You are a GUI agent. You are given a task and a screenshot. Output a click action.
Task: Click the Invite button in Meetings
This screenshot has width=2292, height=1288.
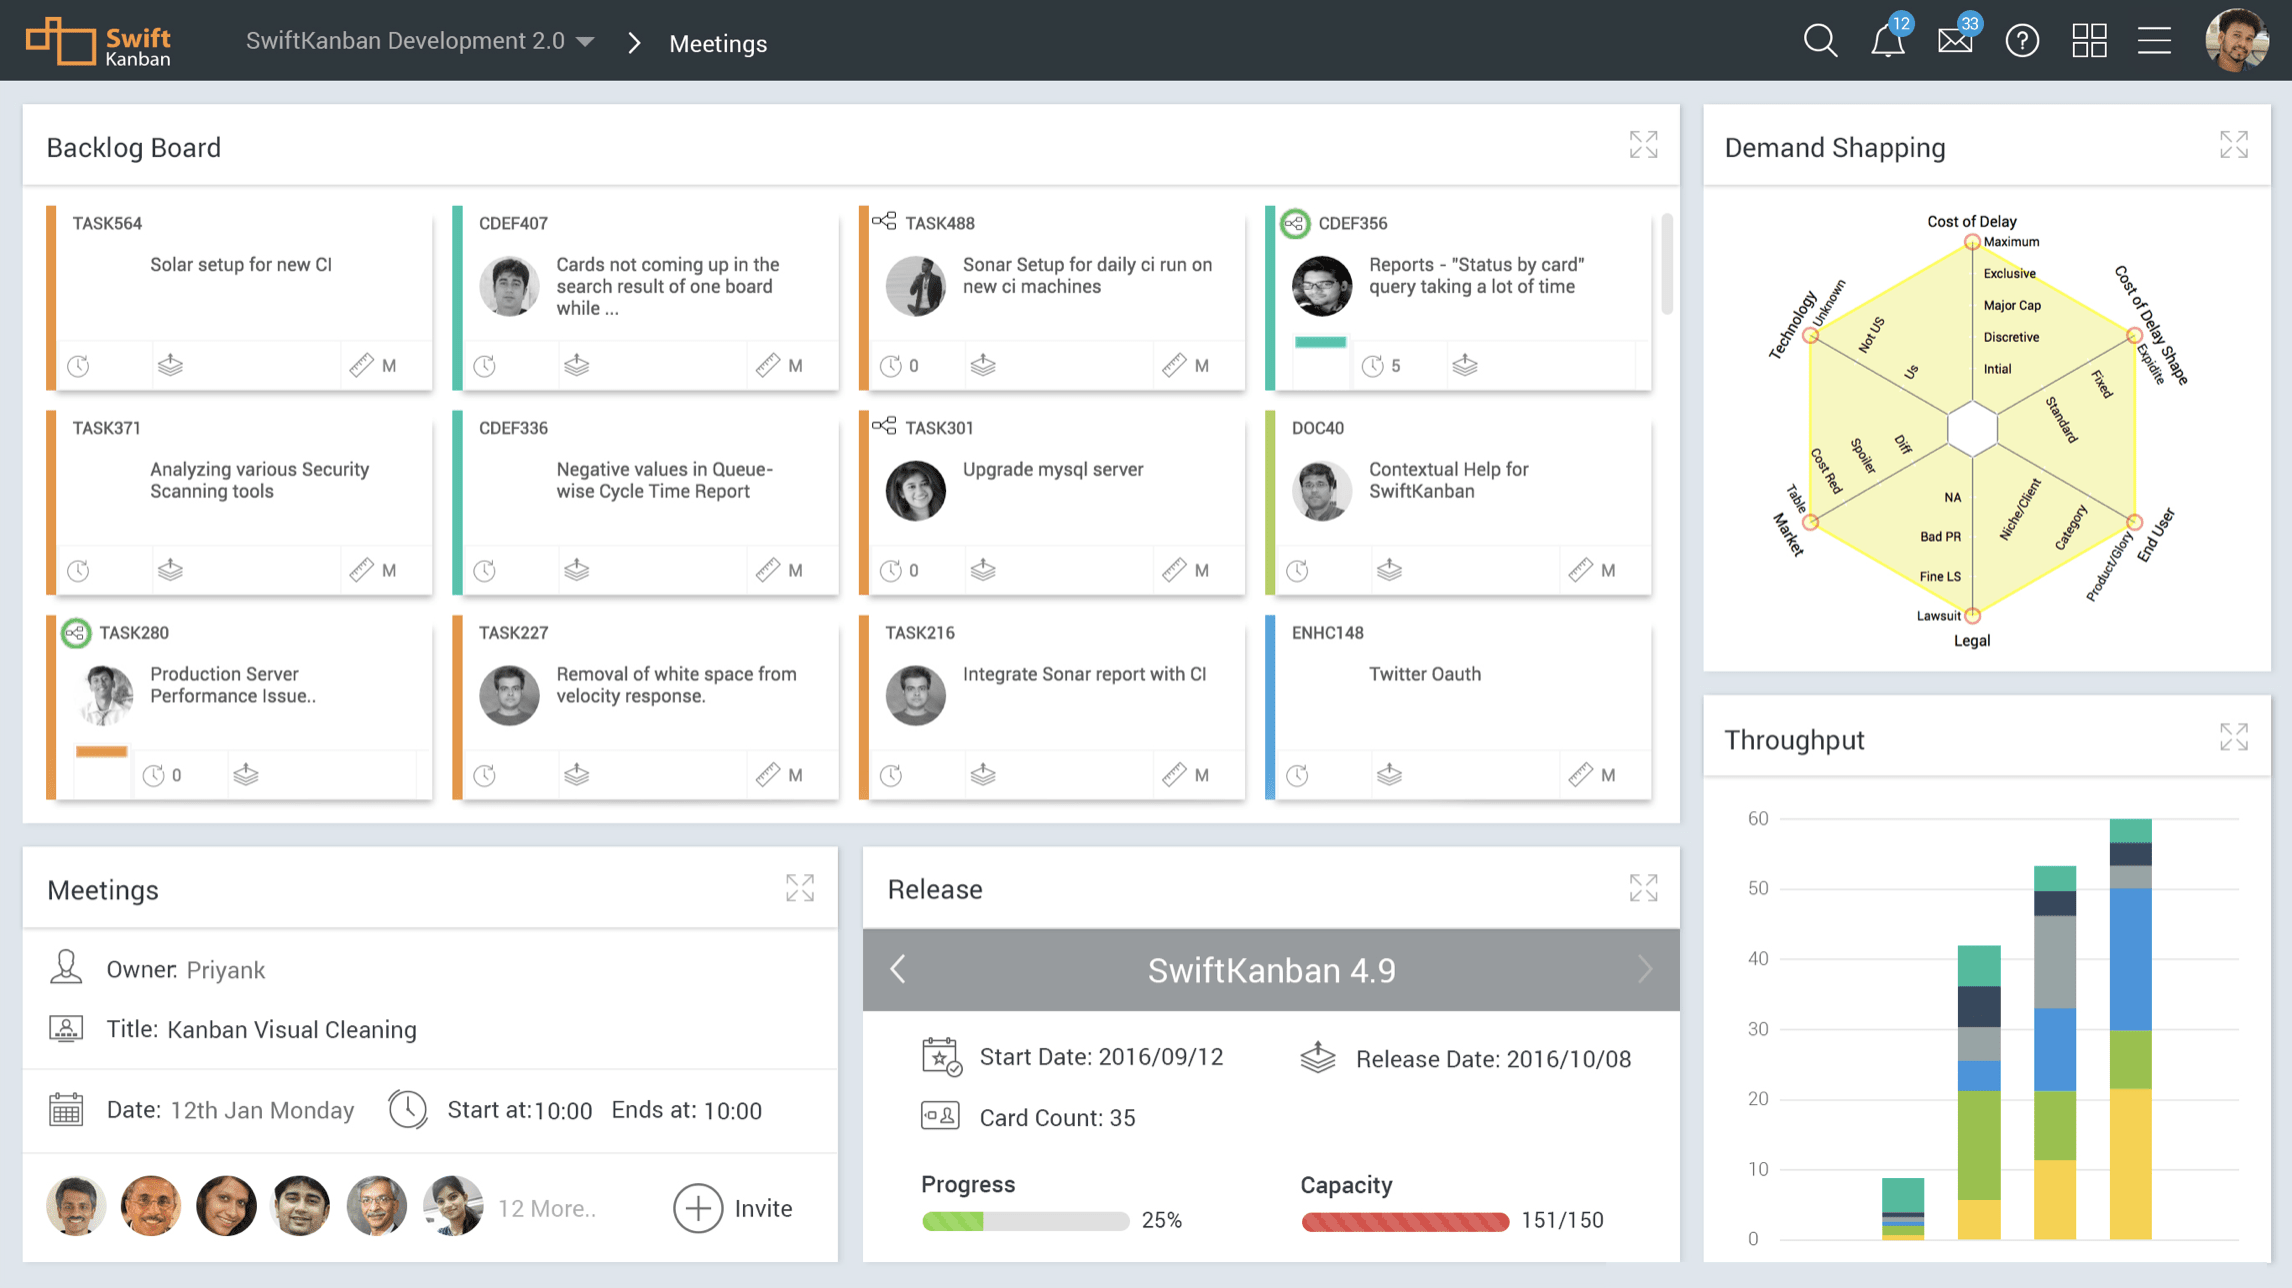pyautogui.click(x=733, y=1208)
